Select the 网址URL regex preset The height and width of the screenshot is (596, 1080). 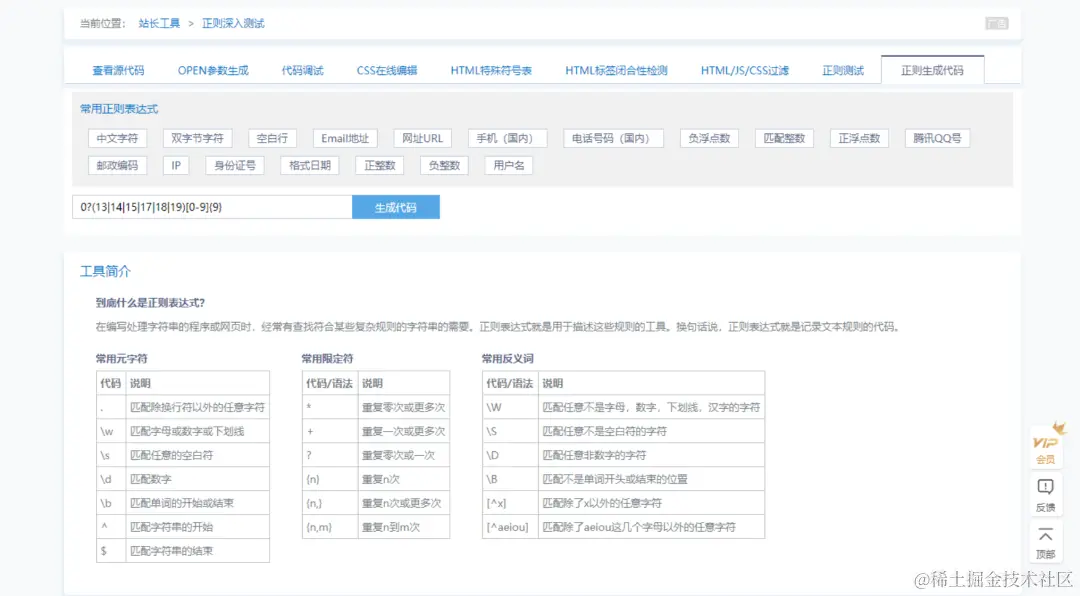[x=422, y=138]
